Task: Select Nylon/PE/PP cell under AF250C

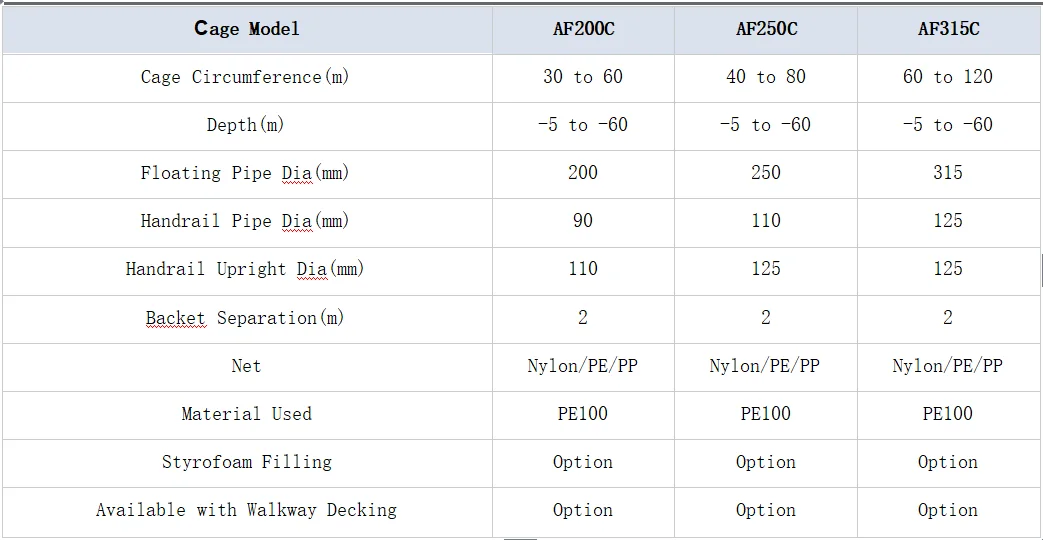Action: 765,366
